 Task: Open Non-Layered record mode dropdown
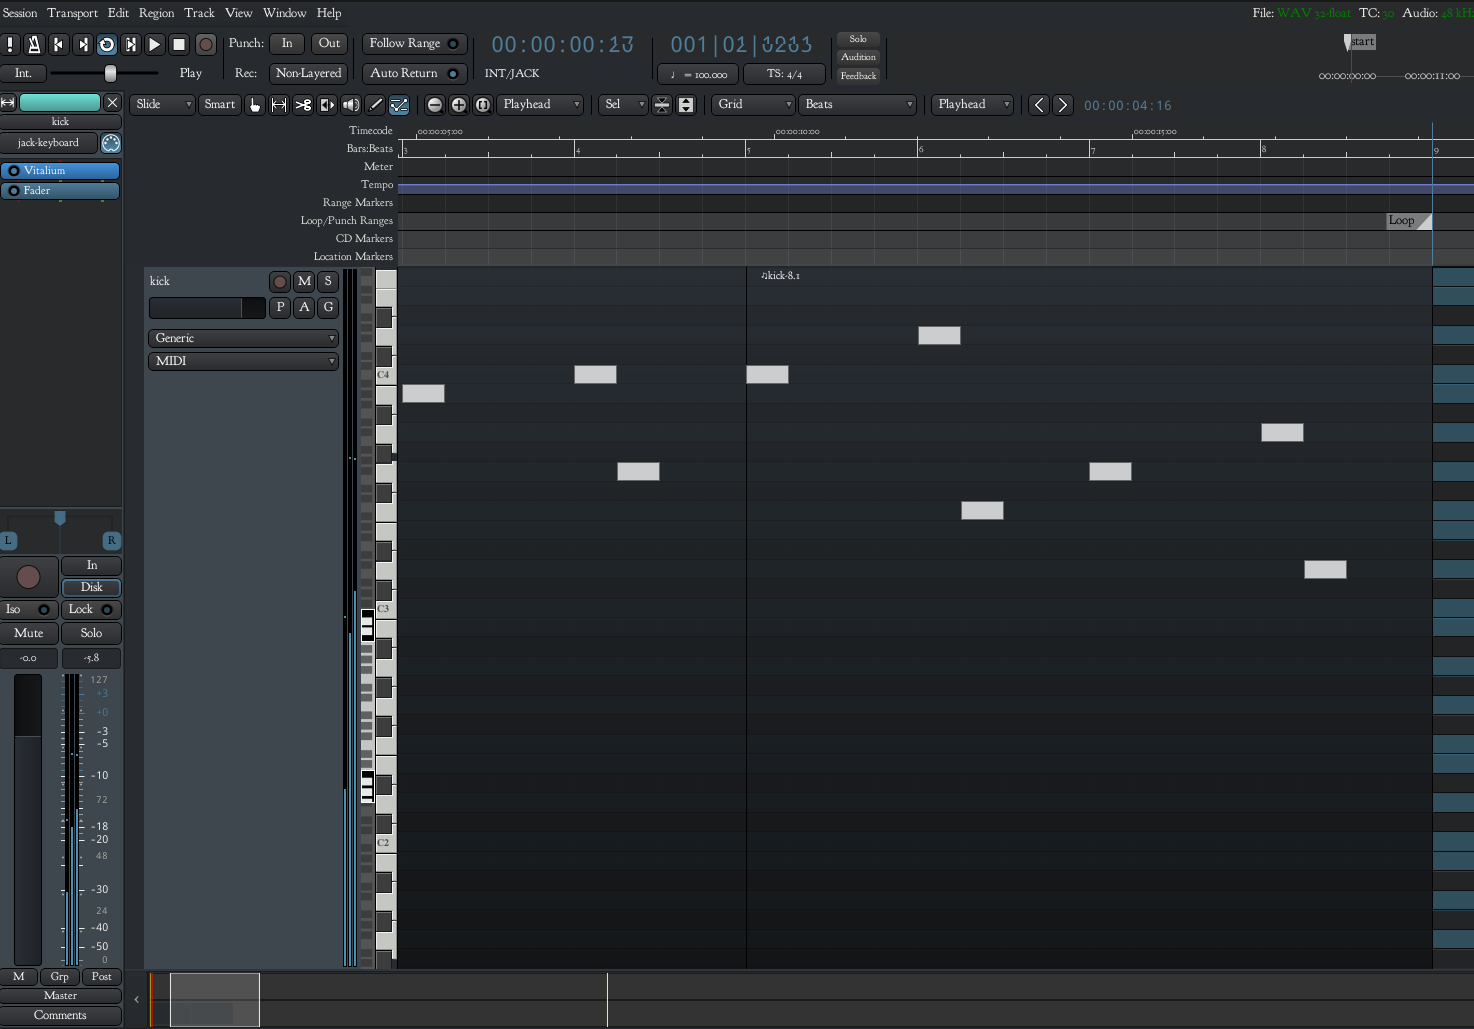308,73
